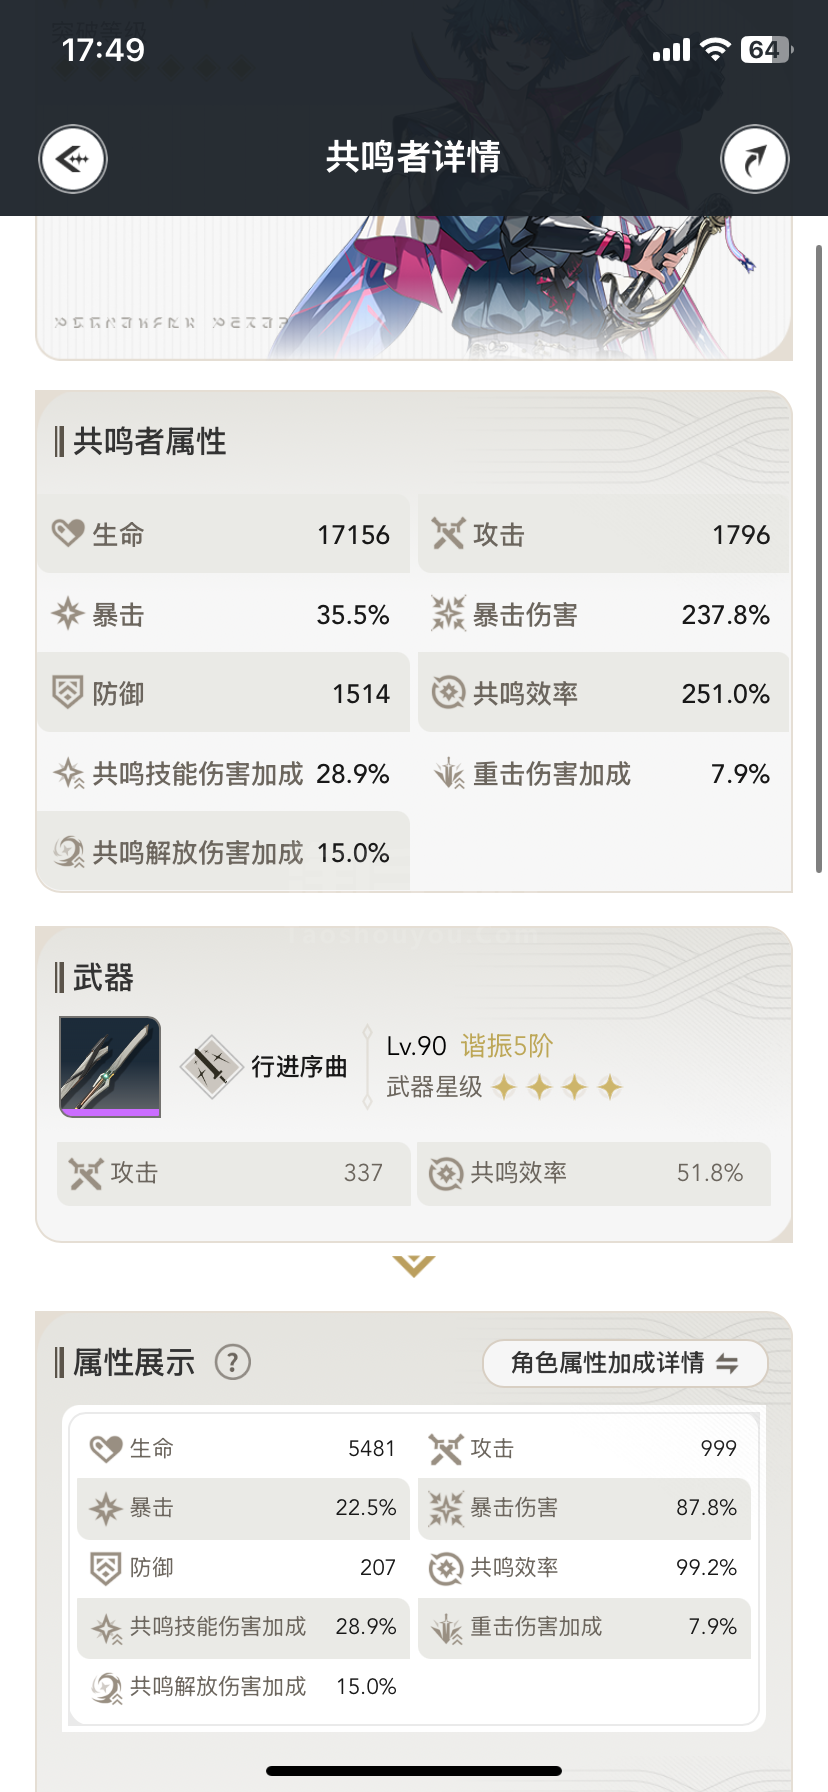
Task: Click the vertical scrollbar on the right edge
Action: click(820, 559)
